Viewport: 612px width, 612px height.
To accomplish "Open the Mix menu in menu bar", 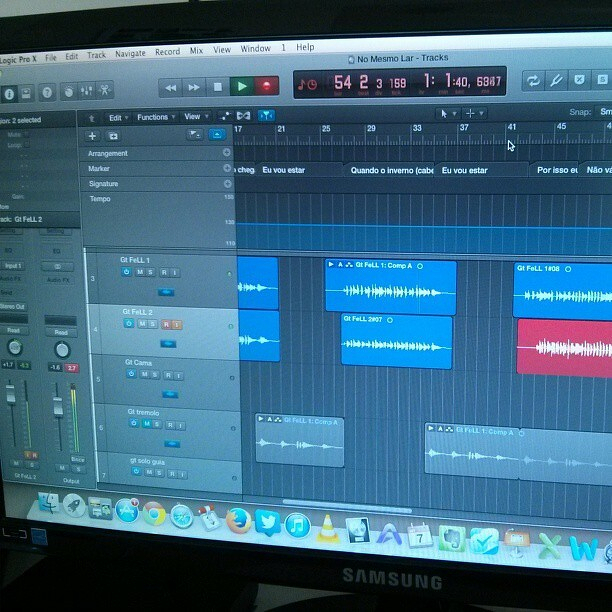I will (x=196, y=50).
